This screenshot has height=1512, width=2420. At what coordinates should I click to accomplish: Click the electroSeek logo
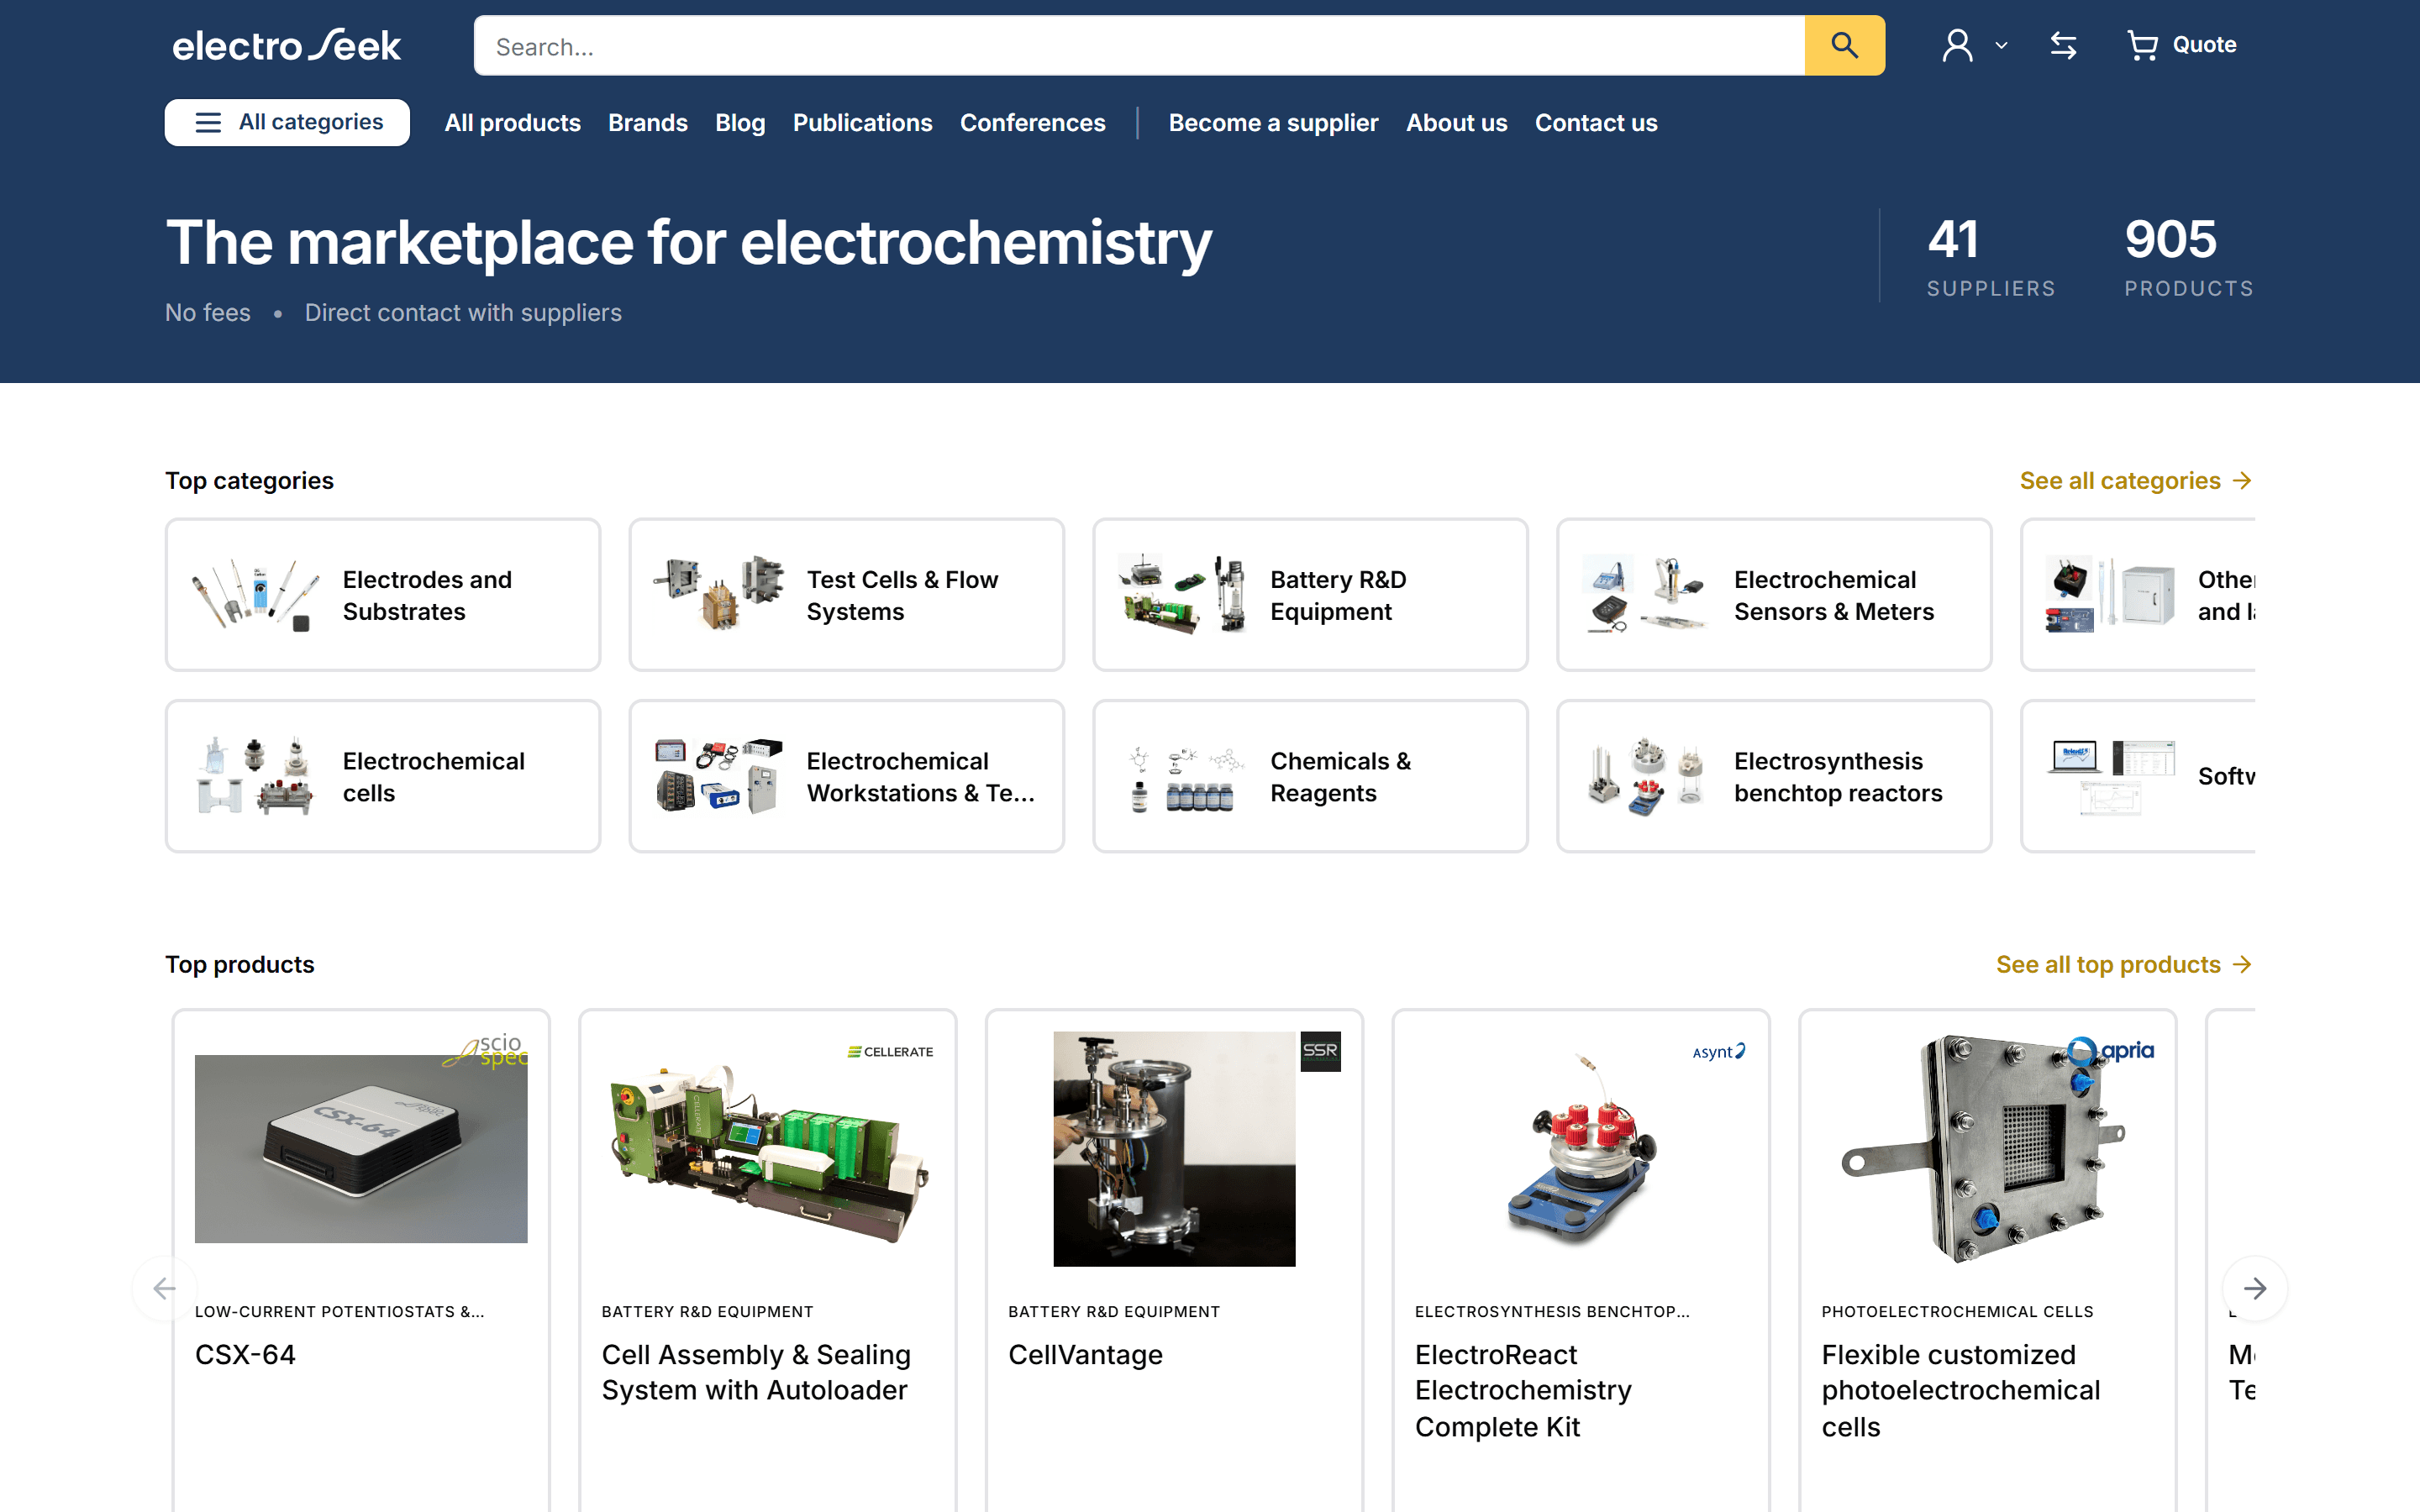pos(287,45)
